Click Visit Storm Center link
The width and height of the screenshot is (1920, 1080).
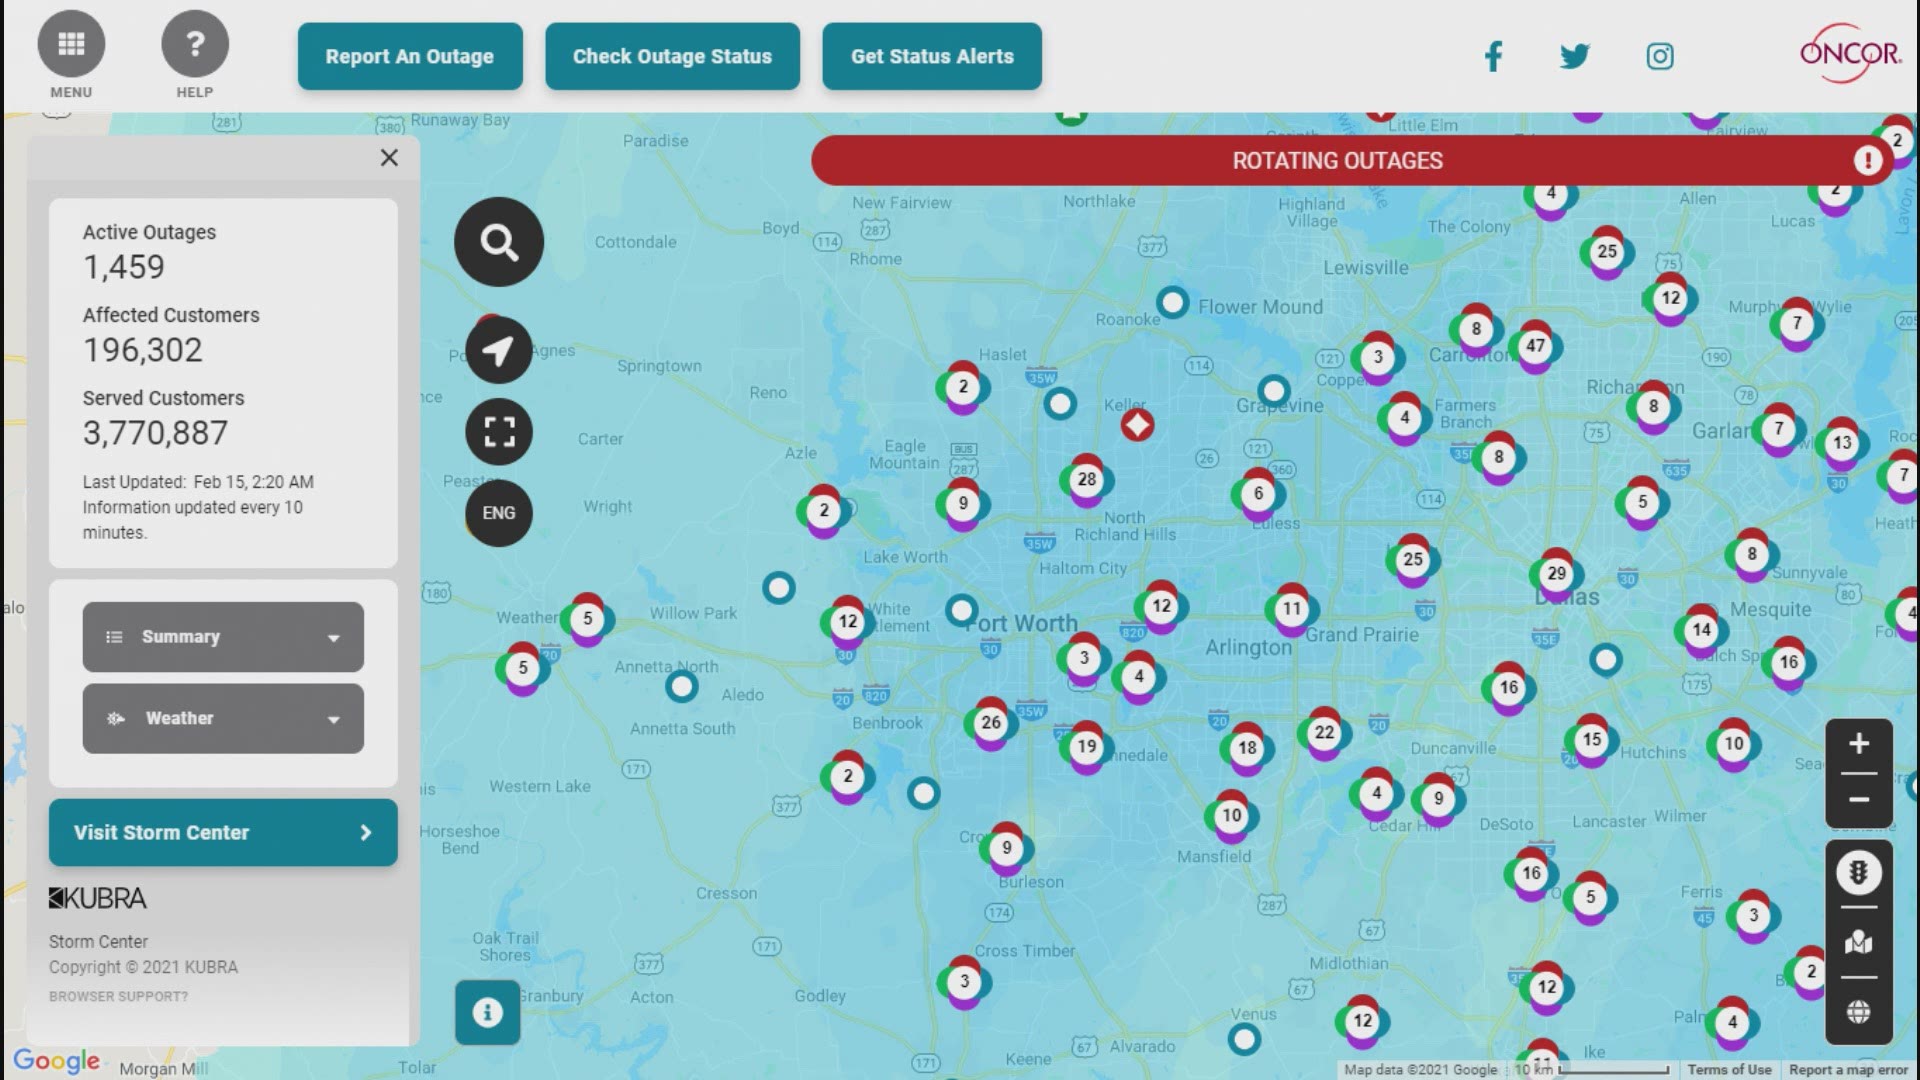point(222,832)
